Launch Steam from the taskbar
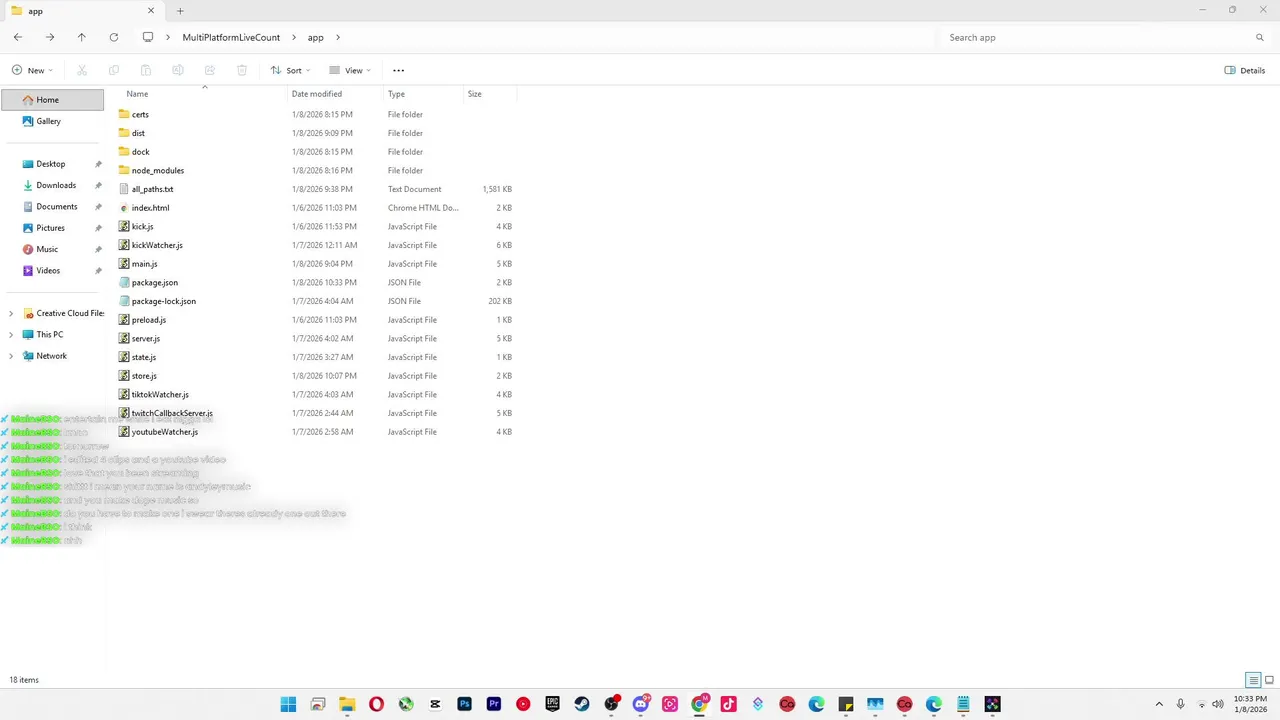 [581, 704]
